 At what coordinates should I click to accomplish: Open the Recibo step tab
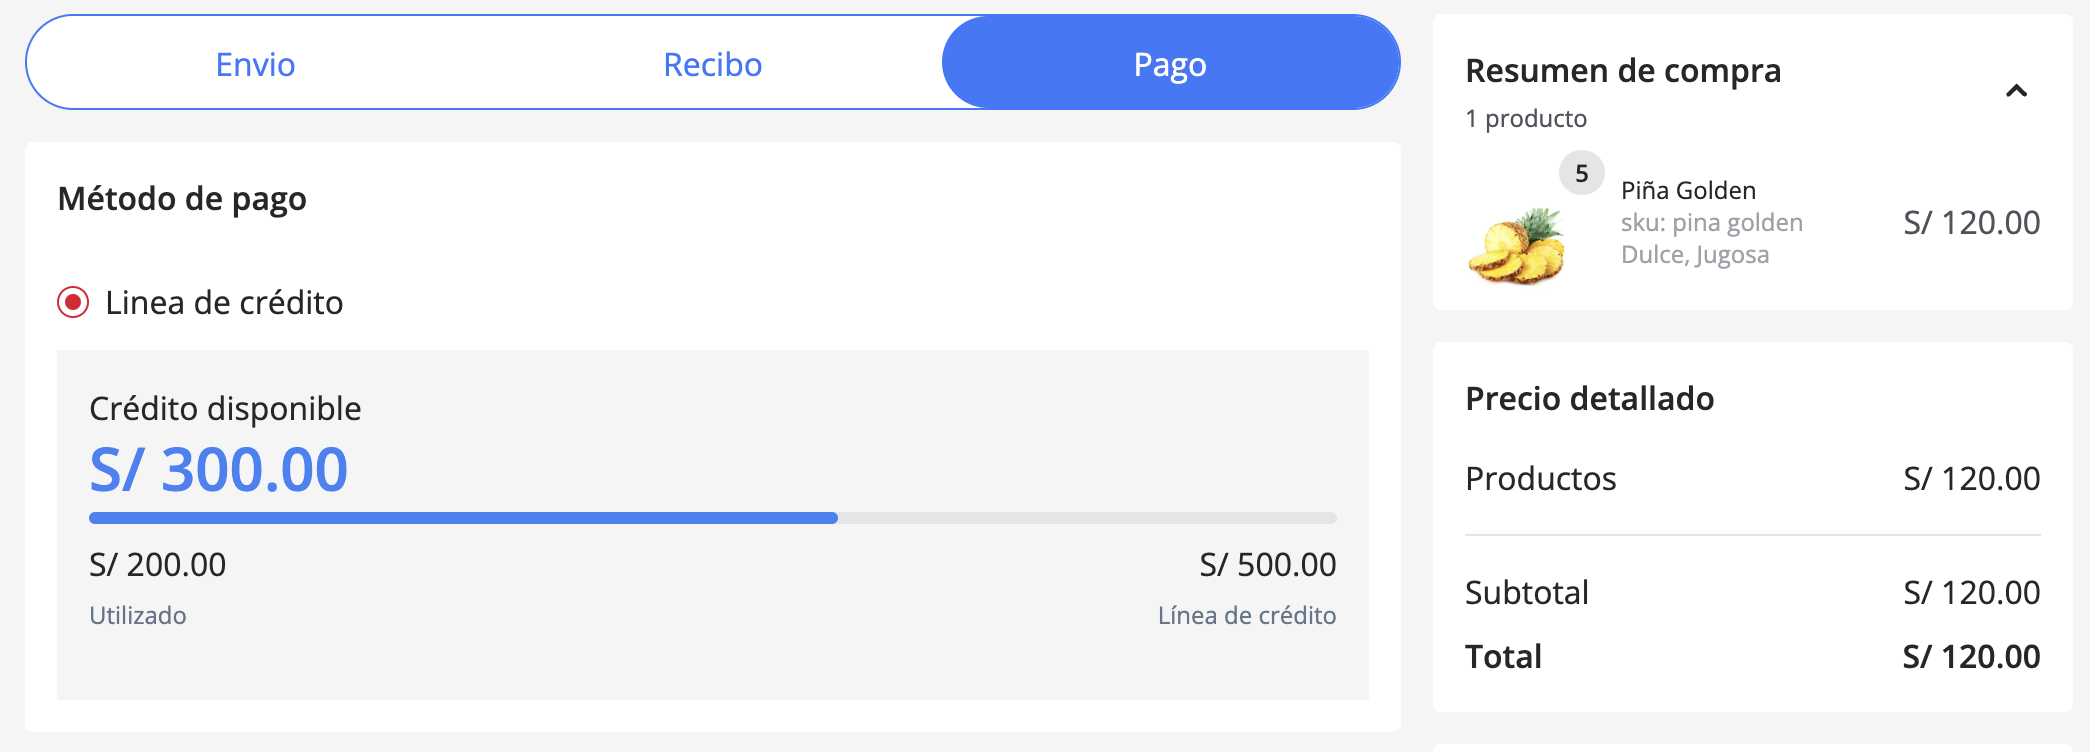coord(712,65)
